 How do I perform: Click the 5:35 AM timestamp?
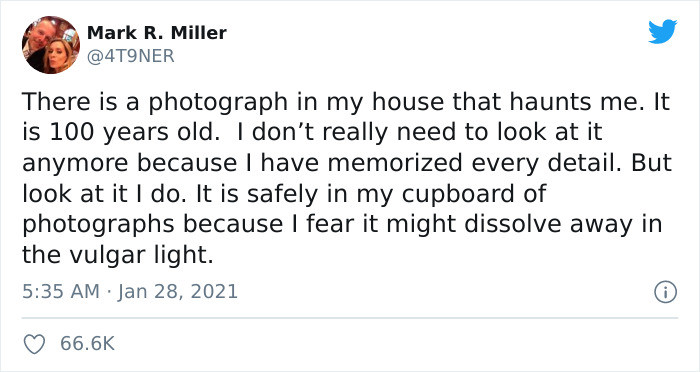[x=61, y=292]
